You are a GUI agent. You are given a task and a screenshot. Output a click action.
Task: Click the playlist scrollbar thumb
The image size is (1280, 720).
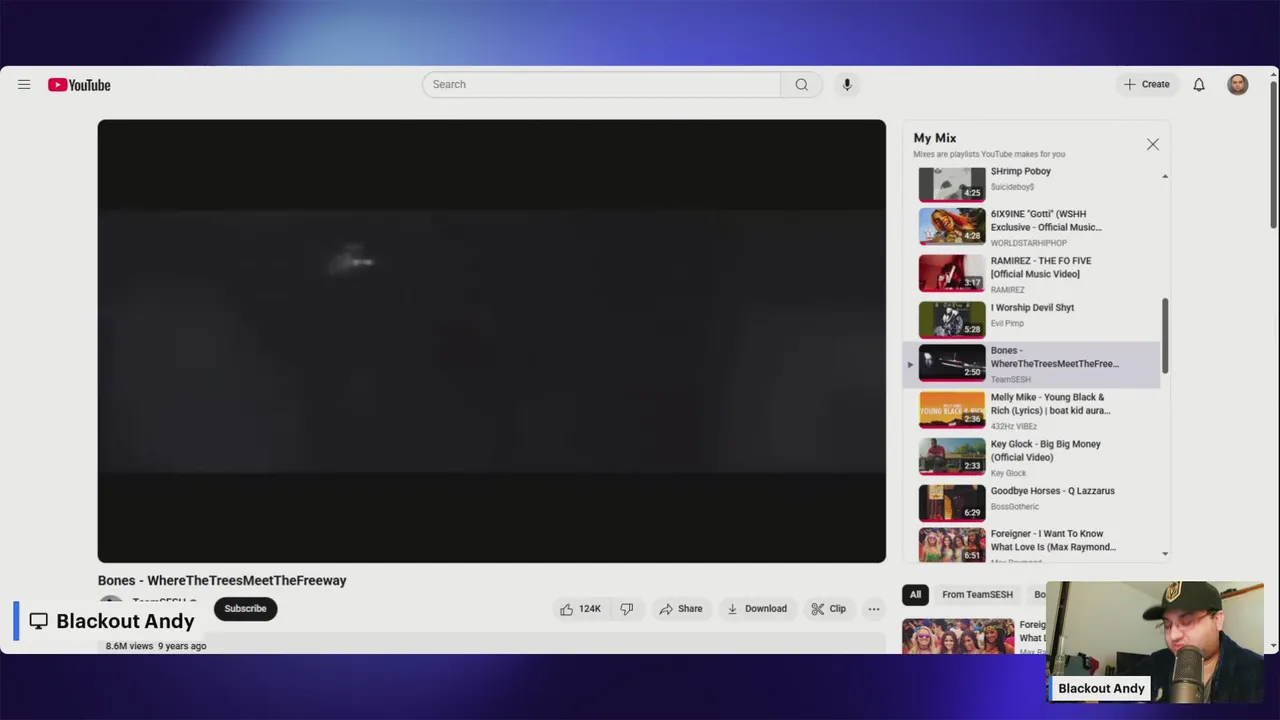(x=1165, y=336)
